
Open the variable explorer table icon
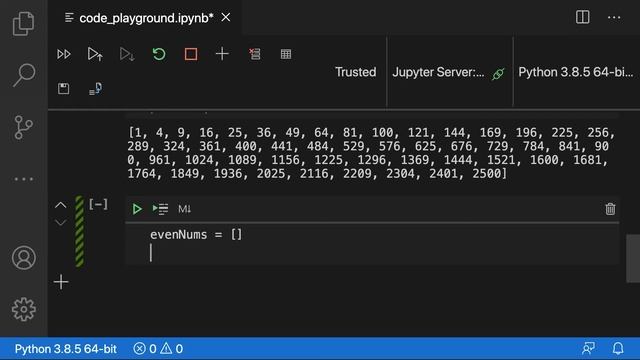(286, 54)
